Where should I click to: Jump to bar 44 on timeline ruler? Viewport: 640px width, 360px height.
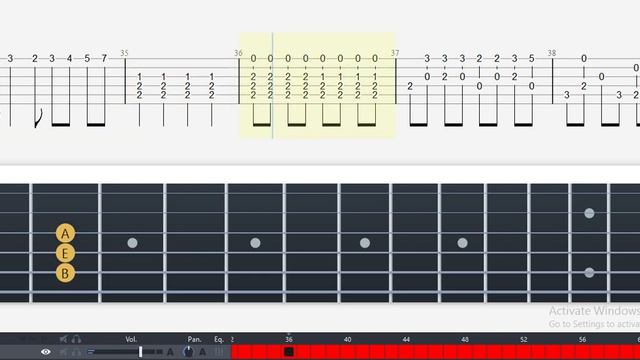[x=406, y=339]
